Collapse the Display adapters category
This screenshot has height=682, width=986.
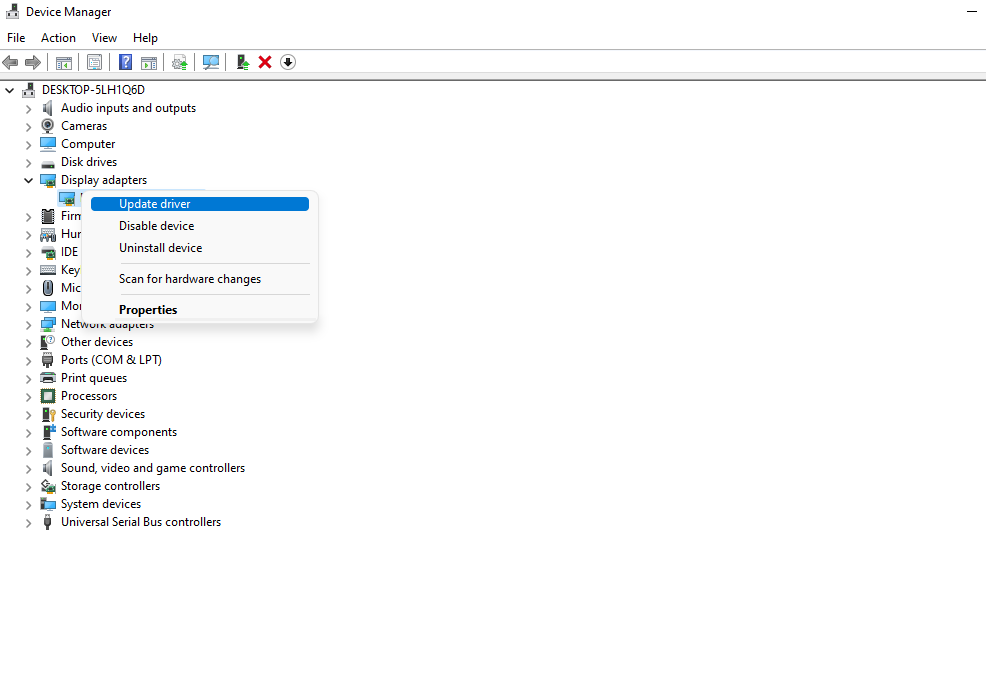tap(28, 179)
